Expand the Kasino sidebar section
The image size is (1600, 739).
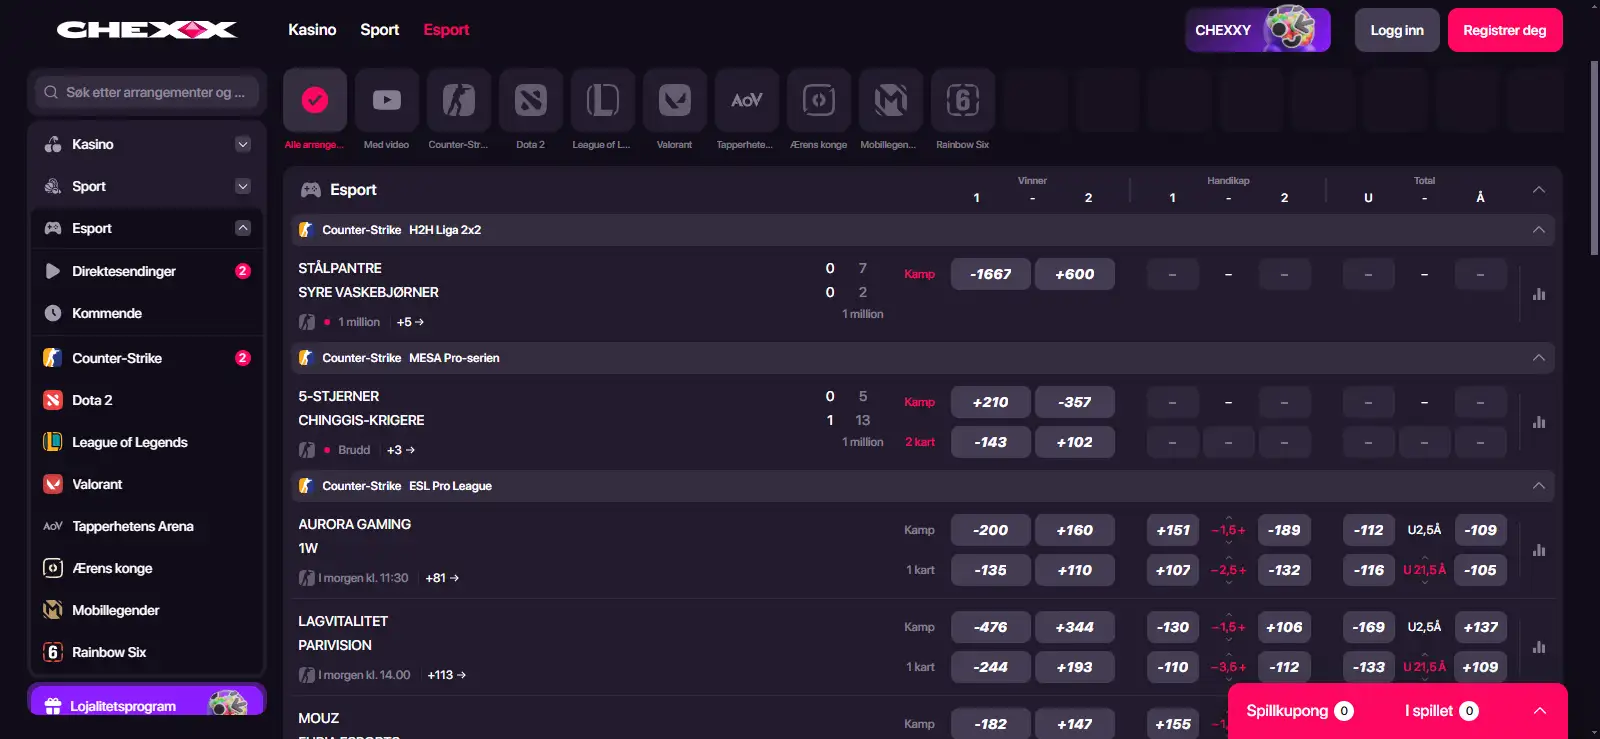pos(243,144)
